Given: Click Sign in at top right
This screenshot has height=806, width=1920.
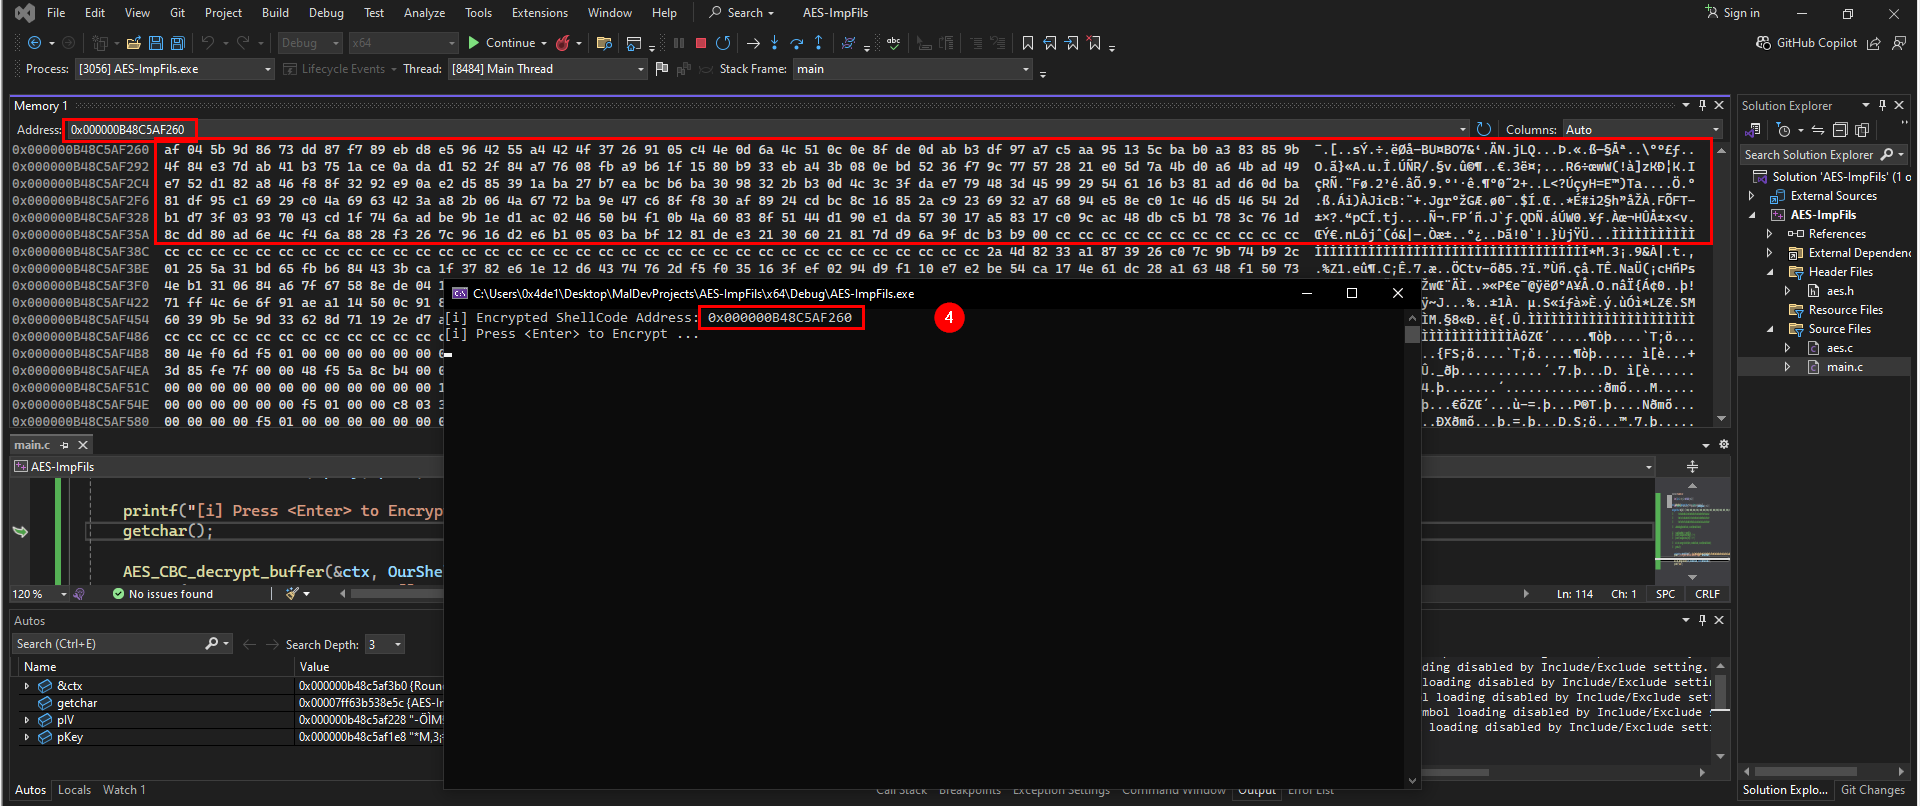Looking at the screenshot, I should click(1733, 13).
